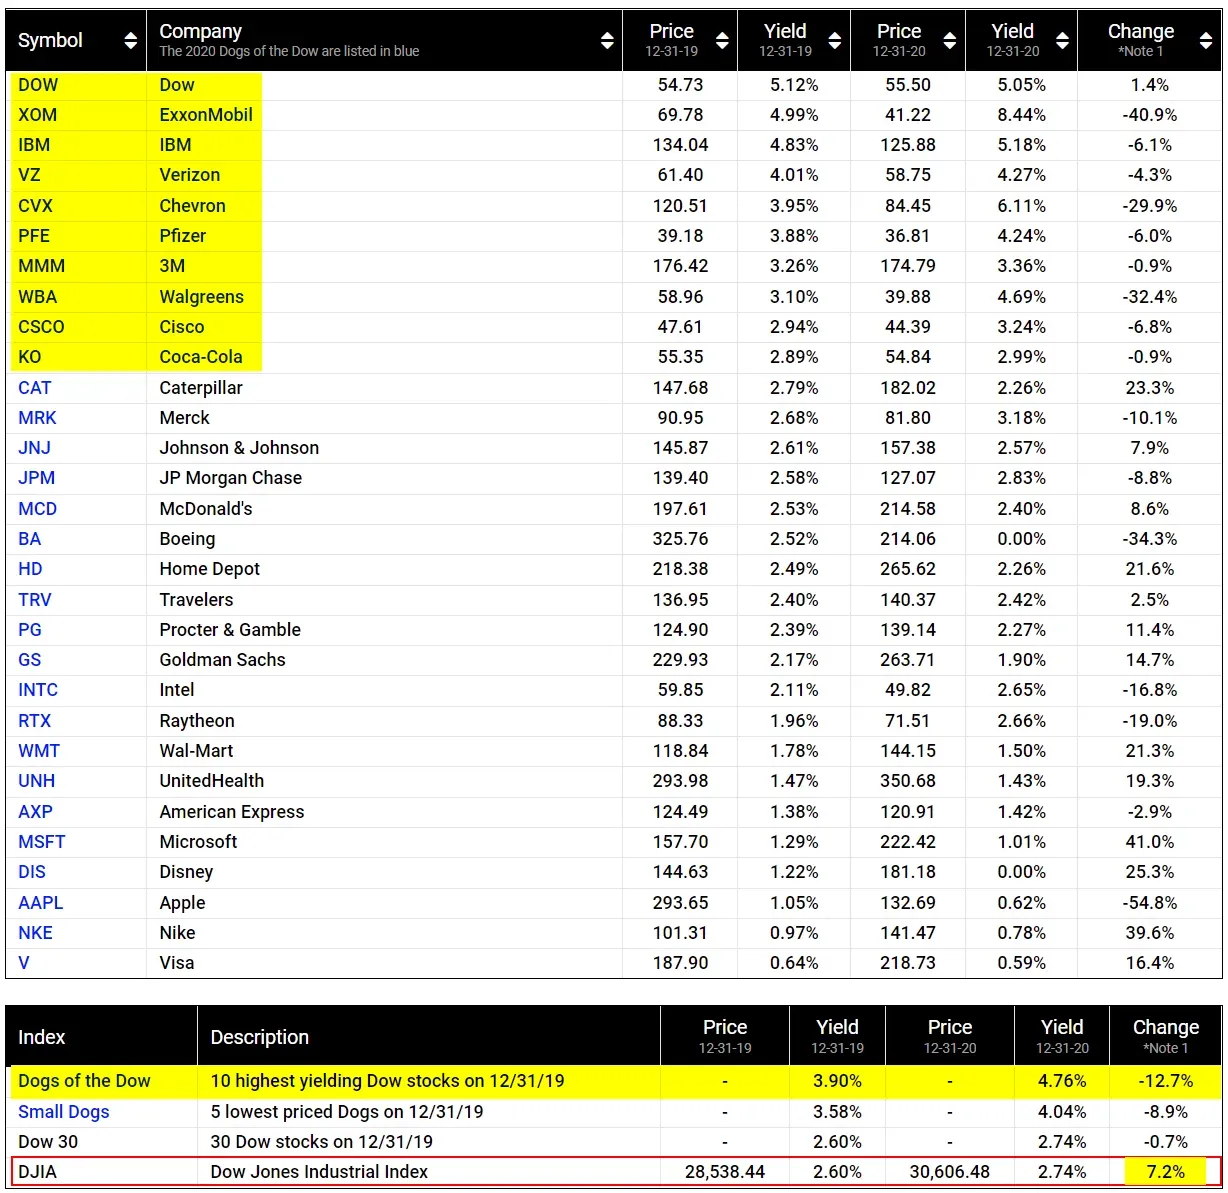The image size is (1228, 1193).
Task: Click the Pfizer company name
Action: [x=183, y=236]
